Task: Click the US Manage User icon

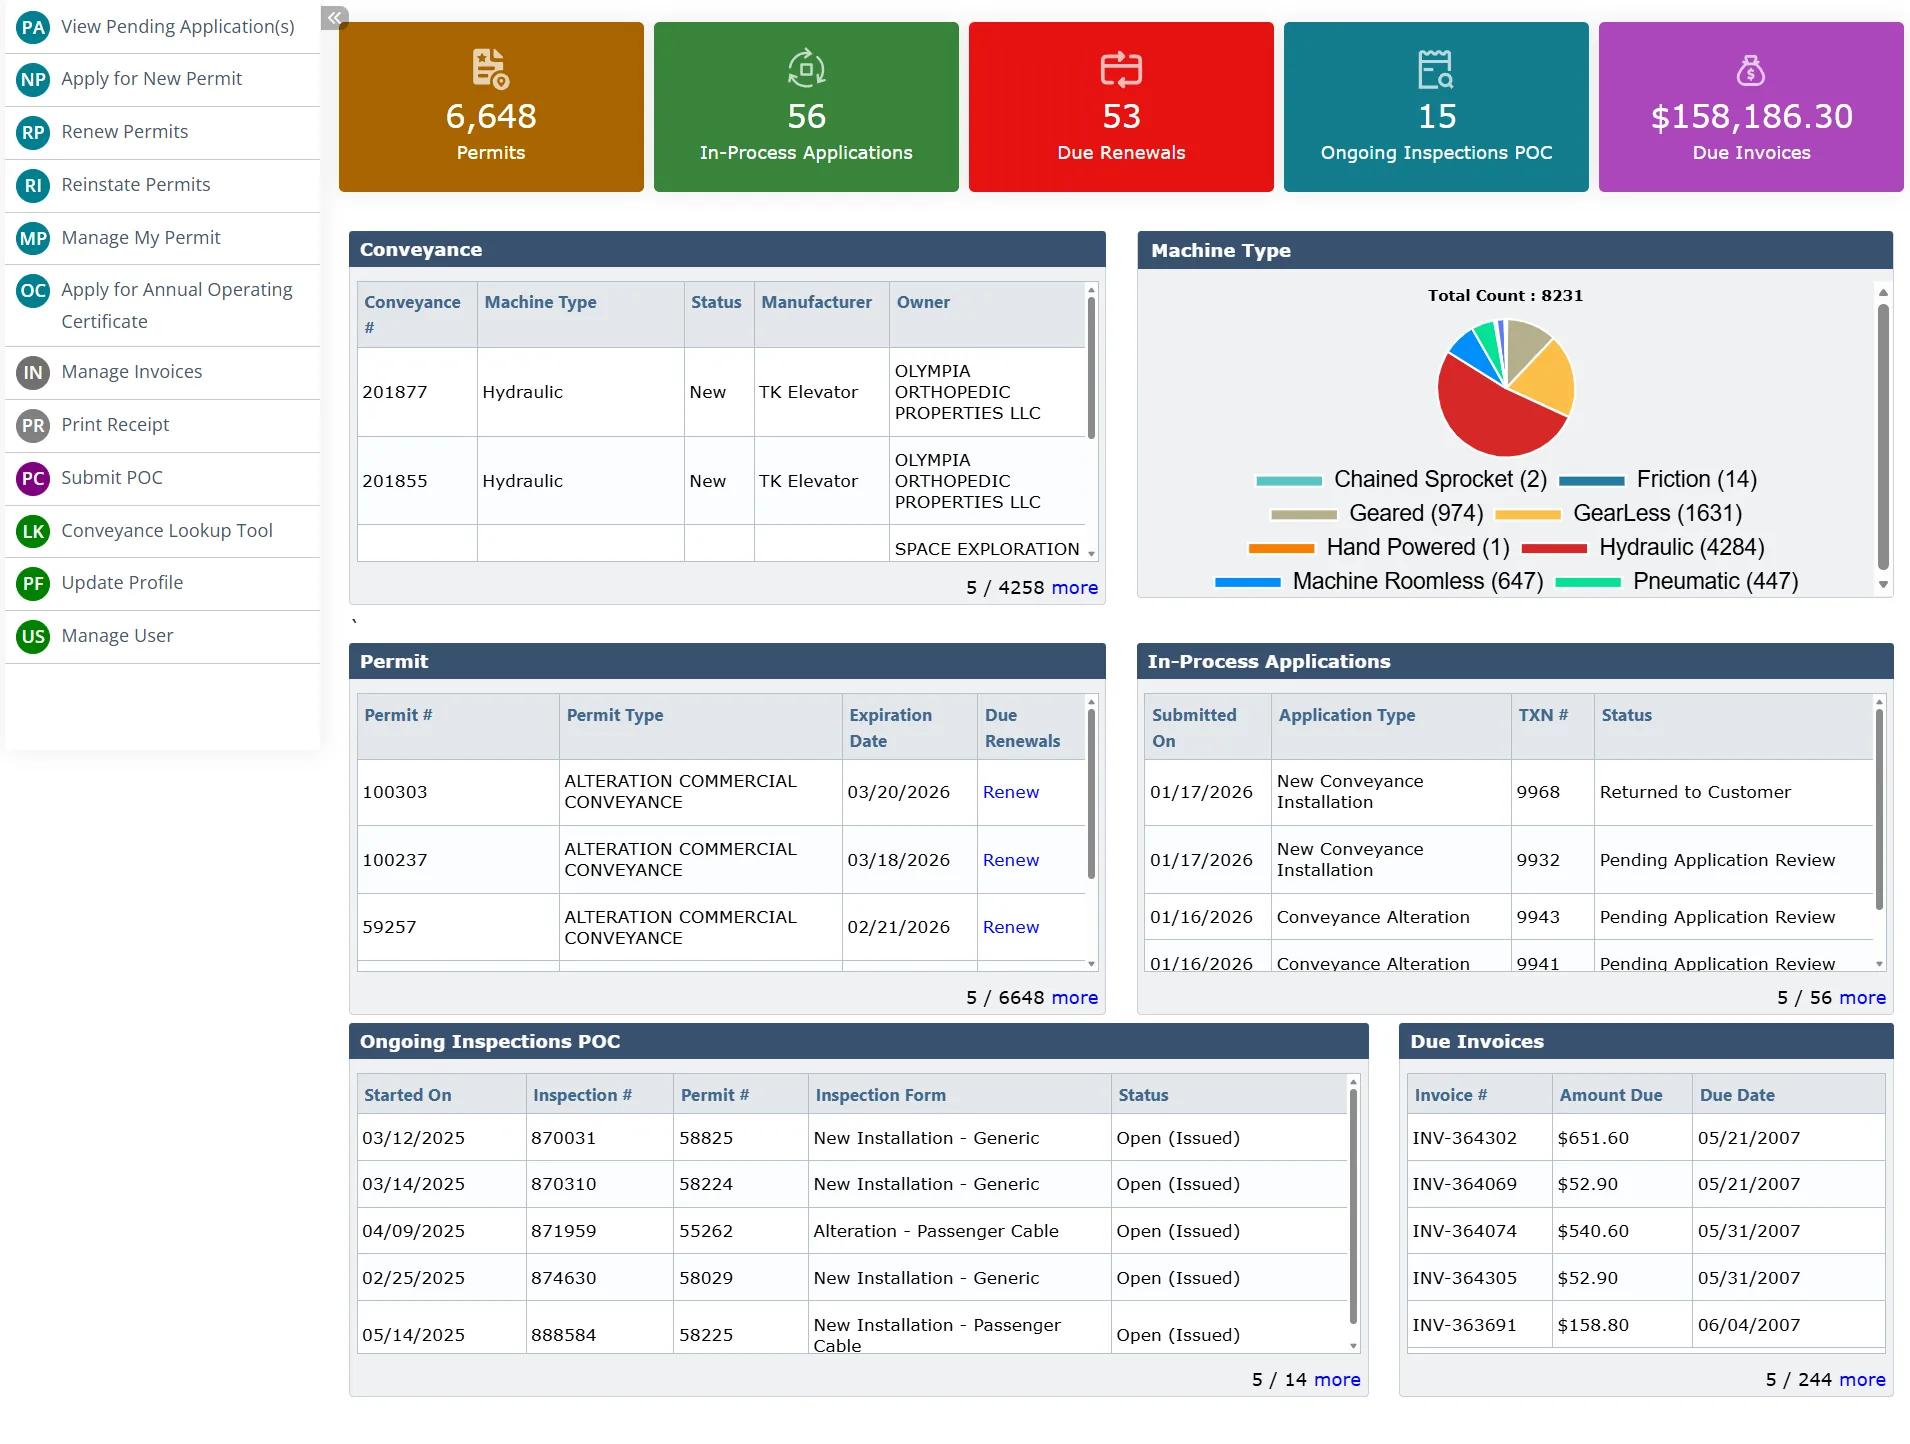Action: click(x=33, y=636)
